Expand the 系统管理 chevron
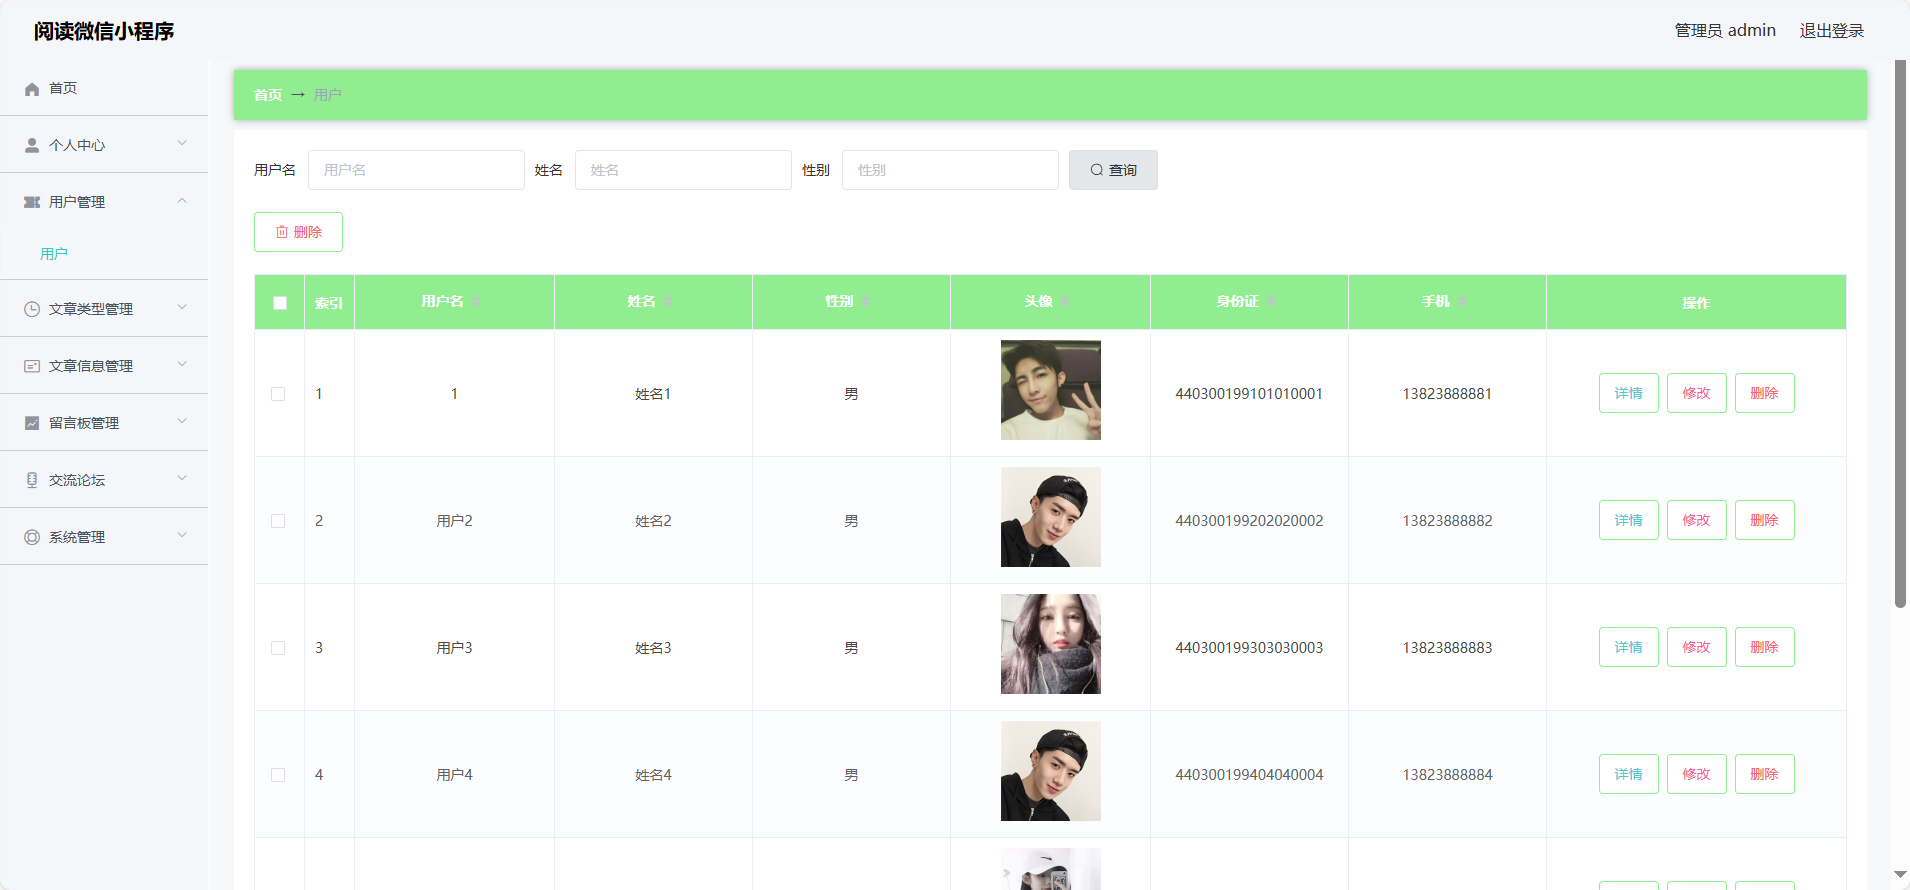This screenshot has width=1910, height=890. pos(182,535)
